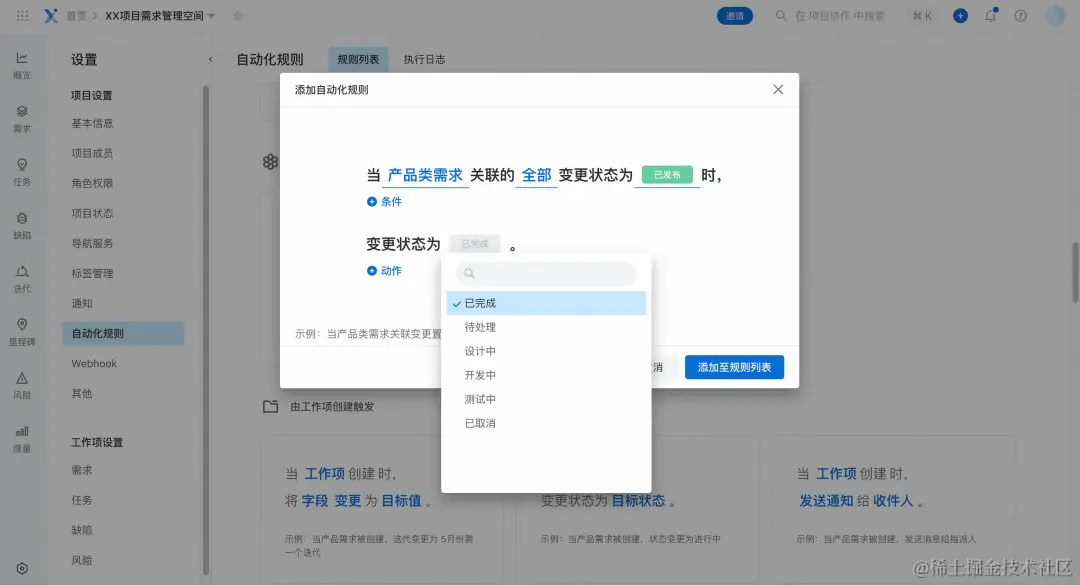Select the 迭代 iterations icon
This screenshot has width=1080, height=585.
click(22, 280)
